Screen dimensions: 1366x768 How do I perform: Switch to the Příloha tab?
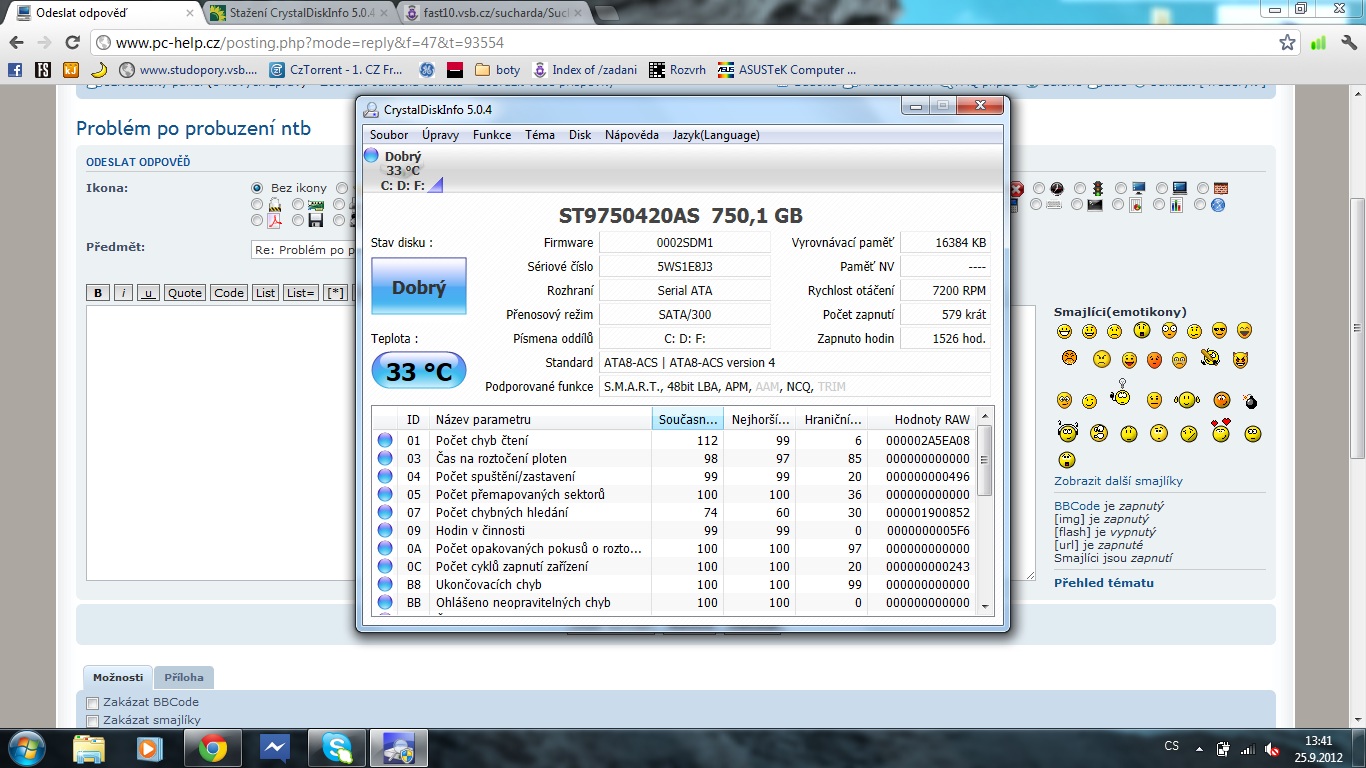pyautogui.click(x=184, y=677)
